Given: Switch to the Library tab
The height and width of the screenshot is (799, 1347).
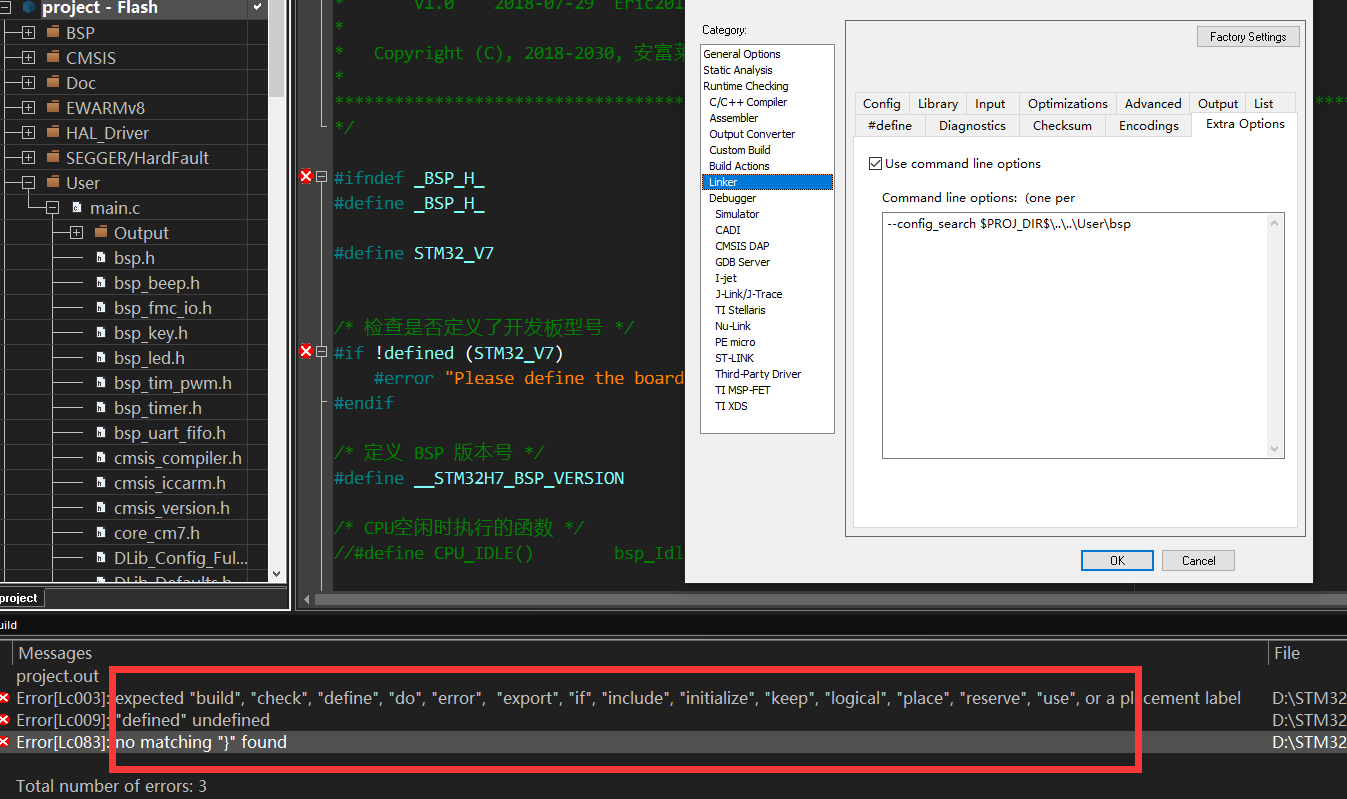Looking at the screenshot, I should click(x=938, y=103).
